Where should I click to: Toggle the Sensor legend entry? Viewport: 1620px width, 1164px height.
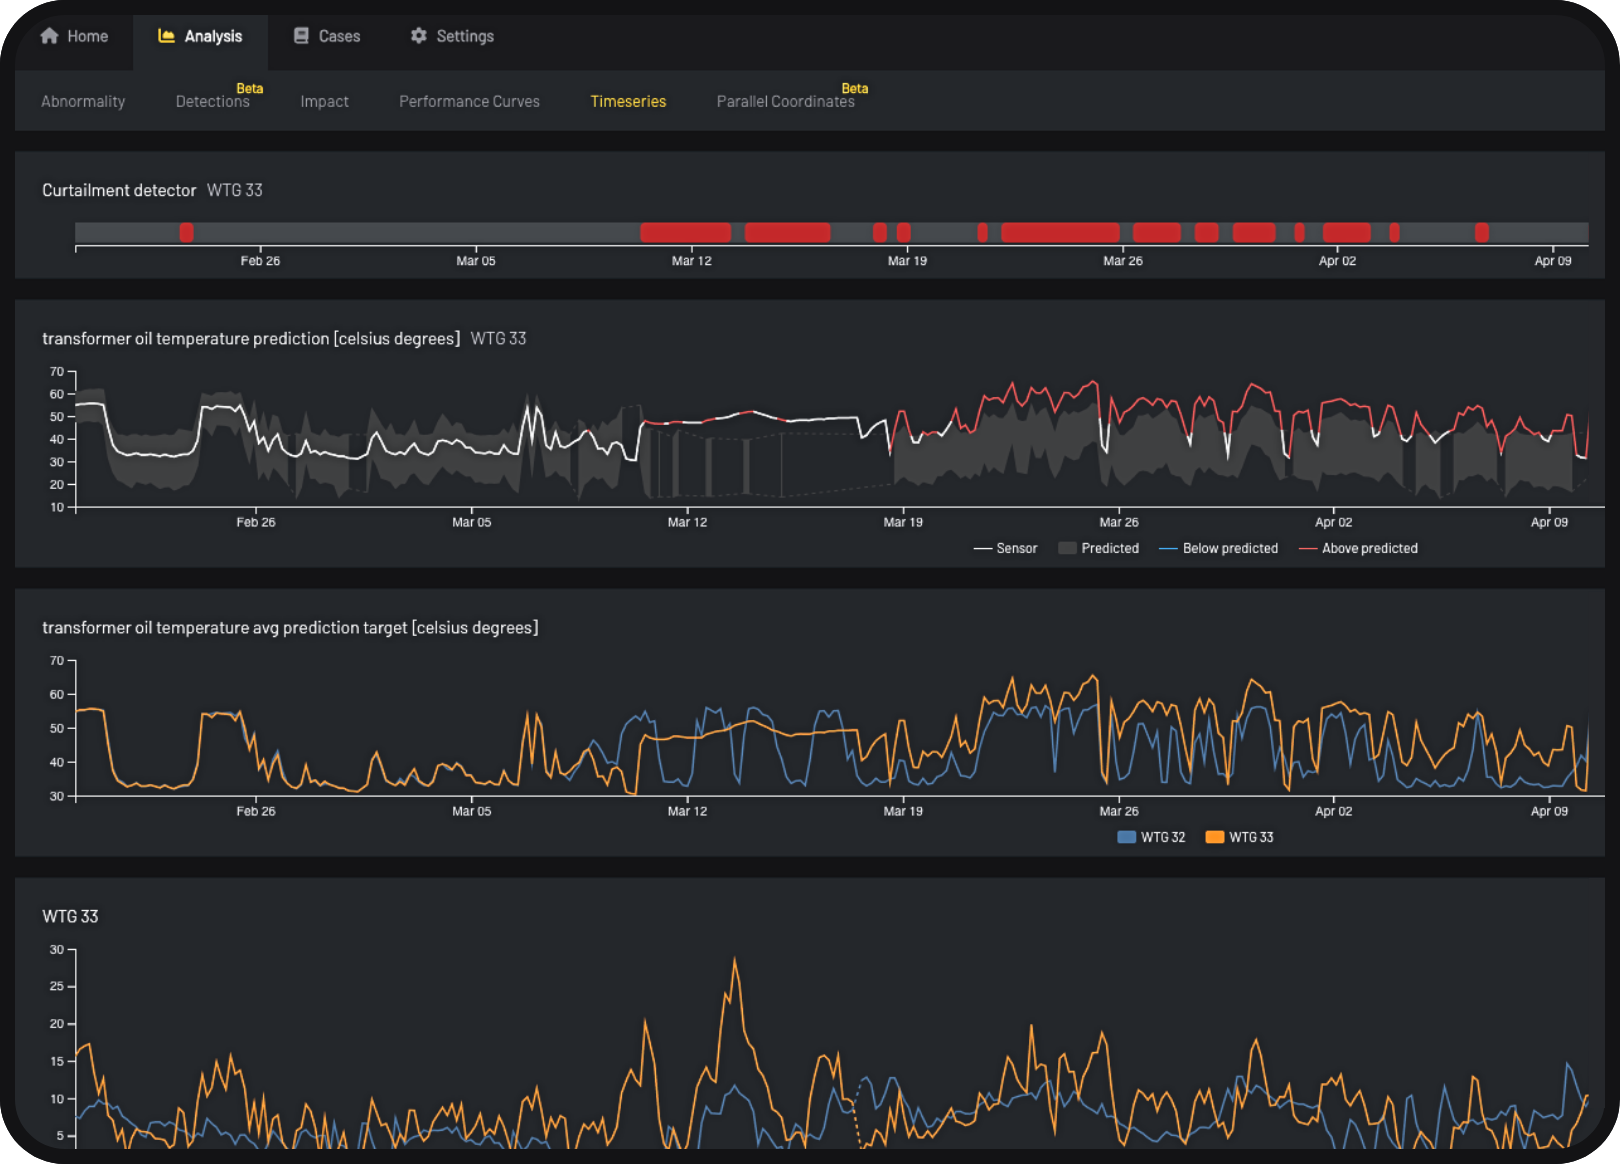pos(1006,548)
